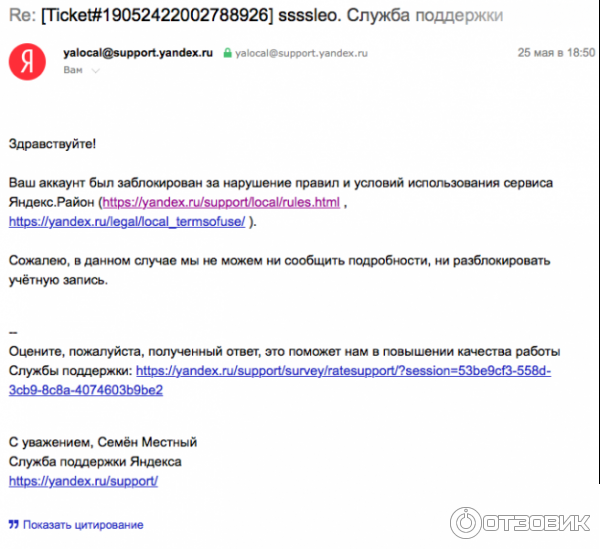This screenshot has width=600, height=549.
Task: Open the local_termsofuse legal link
Action: point(127,221)
